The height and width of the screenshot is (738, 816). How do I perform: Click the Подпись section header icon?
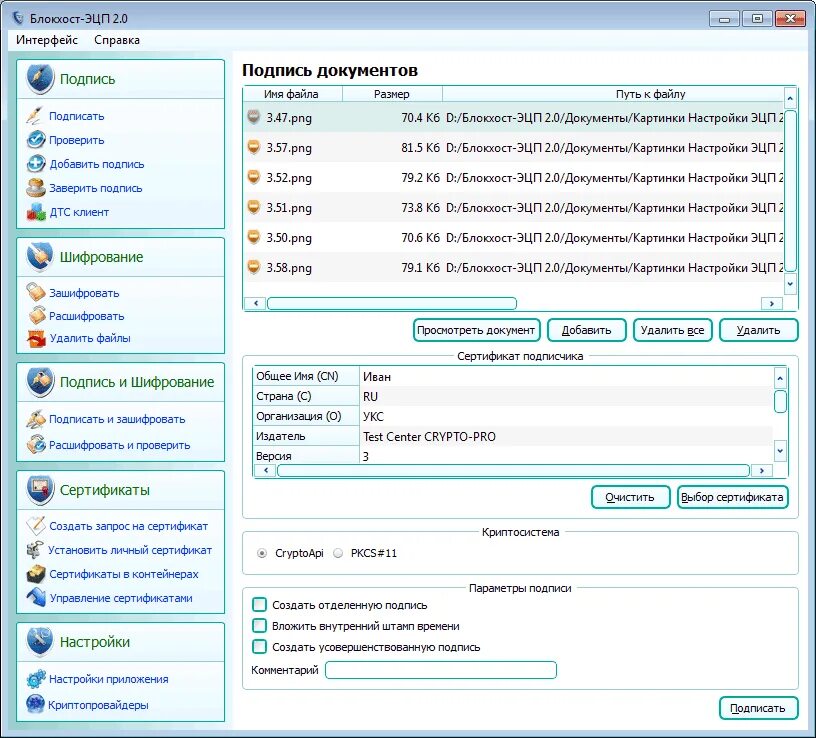point(40,79)
